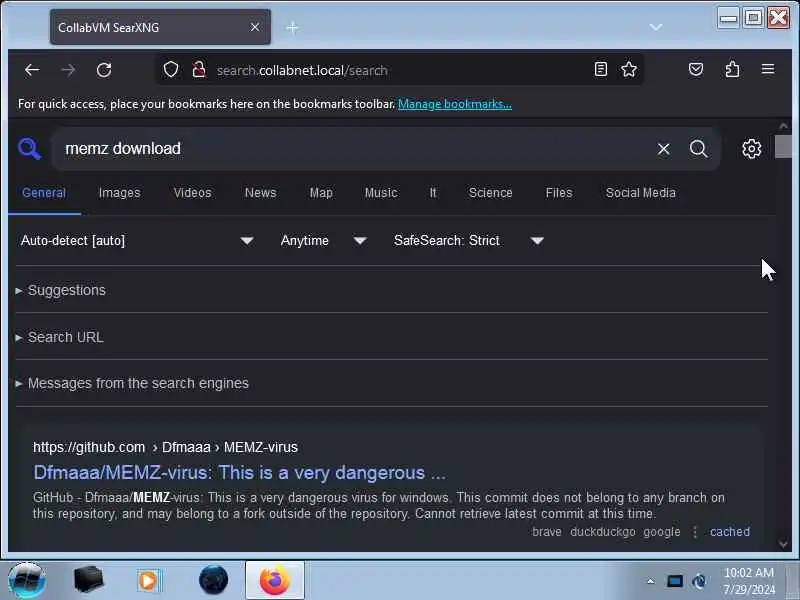
Task: Show hidden system tray icons
Action: 650,581
